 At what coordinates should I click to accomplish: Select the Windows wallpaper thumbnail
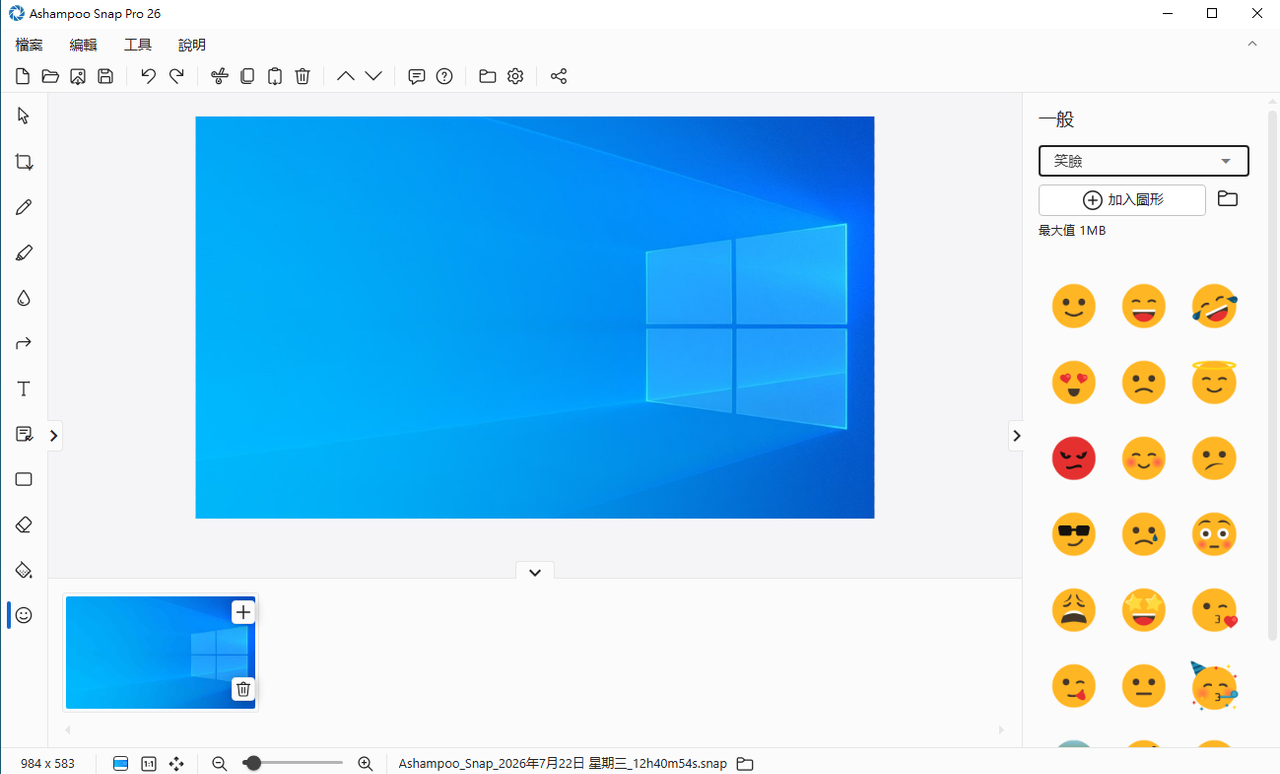[x=160, y=652]
